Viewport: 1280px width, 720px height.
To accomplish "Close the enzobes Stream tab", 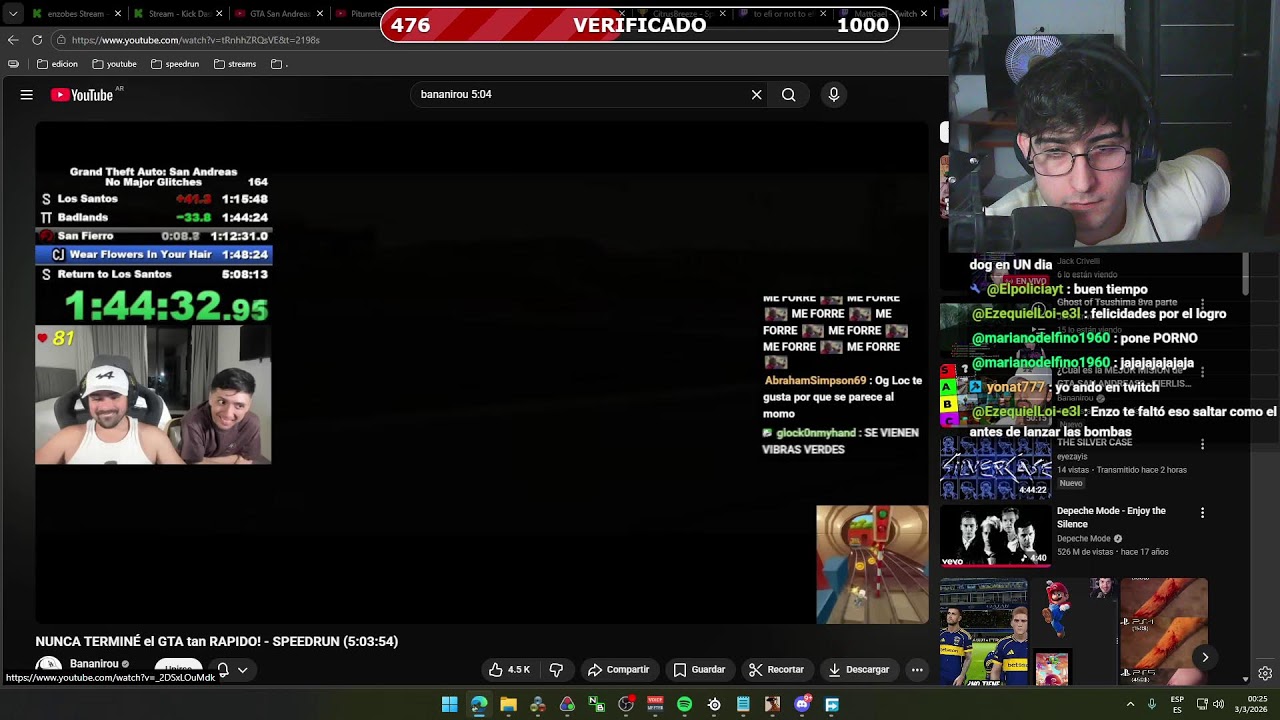I will (118, 14).
